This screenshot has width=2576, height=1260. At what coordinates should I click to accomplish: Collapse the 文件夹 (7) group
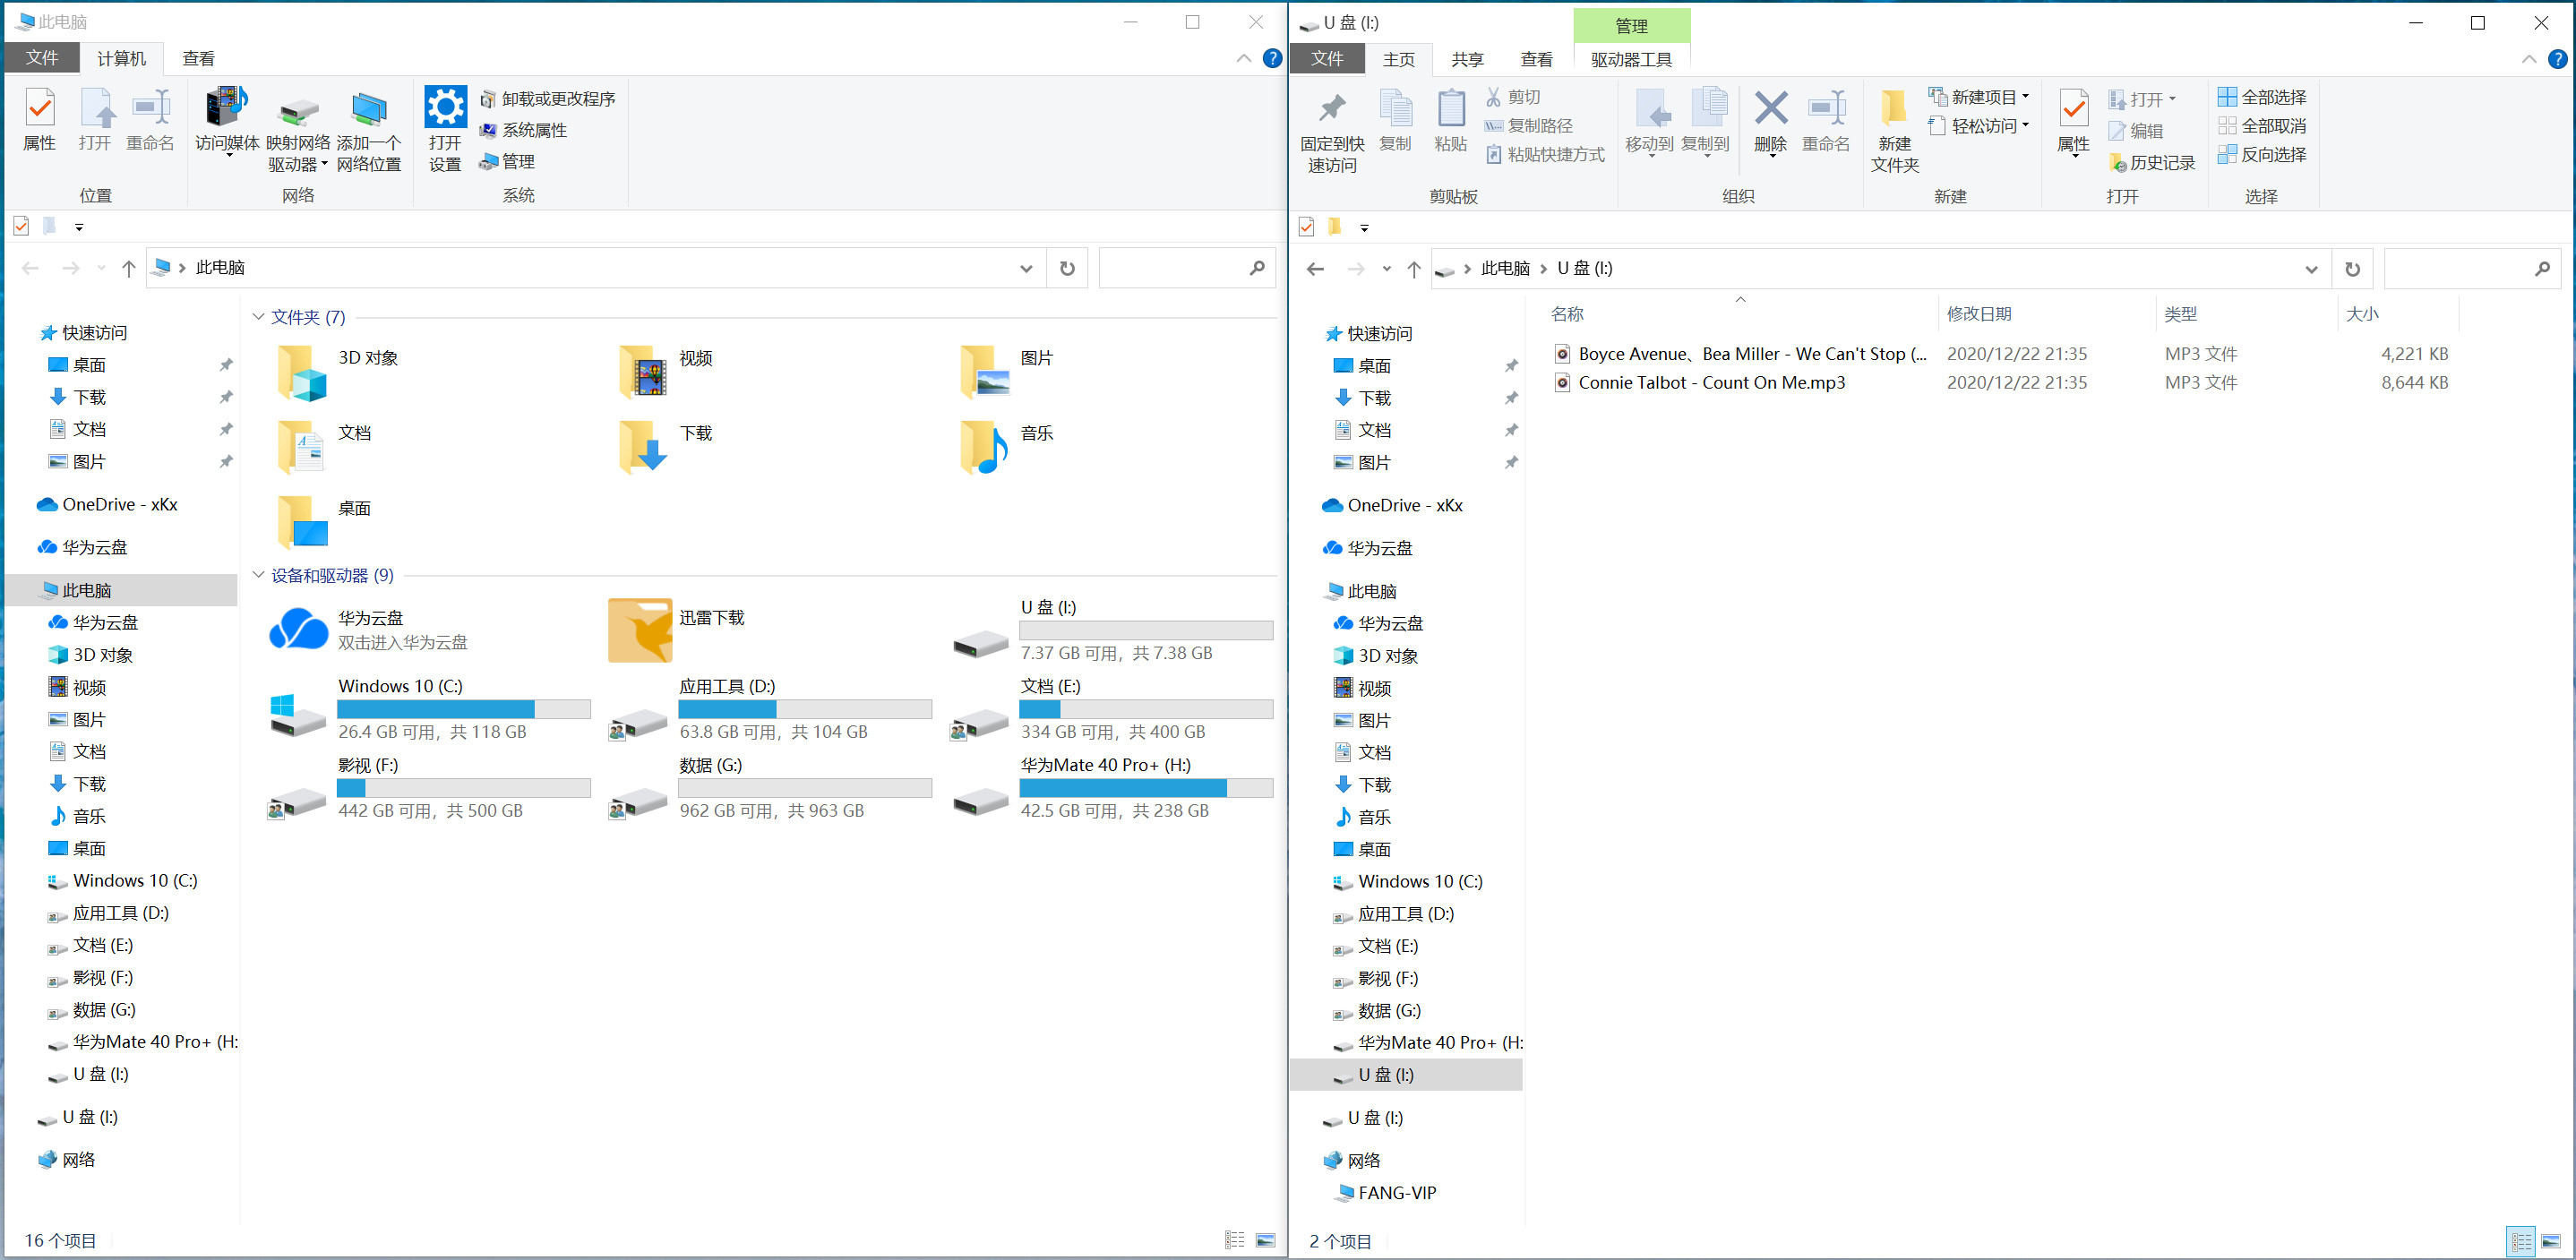[259, 317]
